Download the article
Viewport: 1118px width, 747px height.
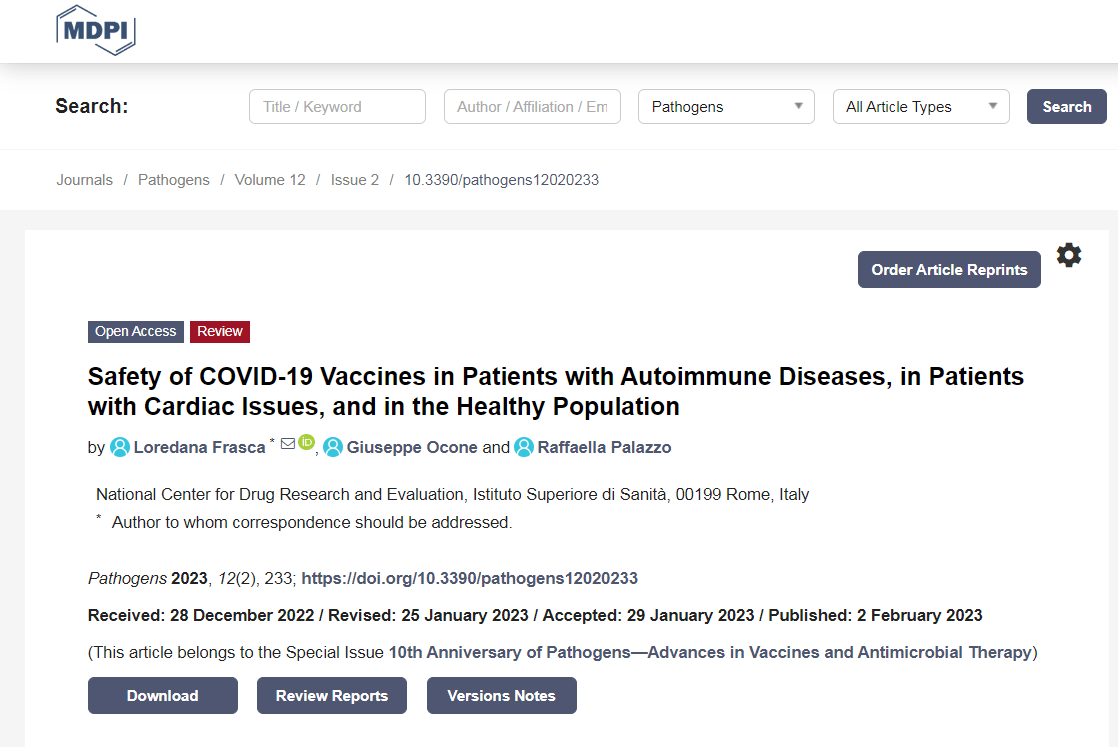click(163, 696)
